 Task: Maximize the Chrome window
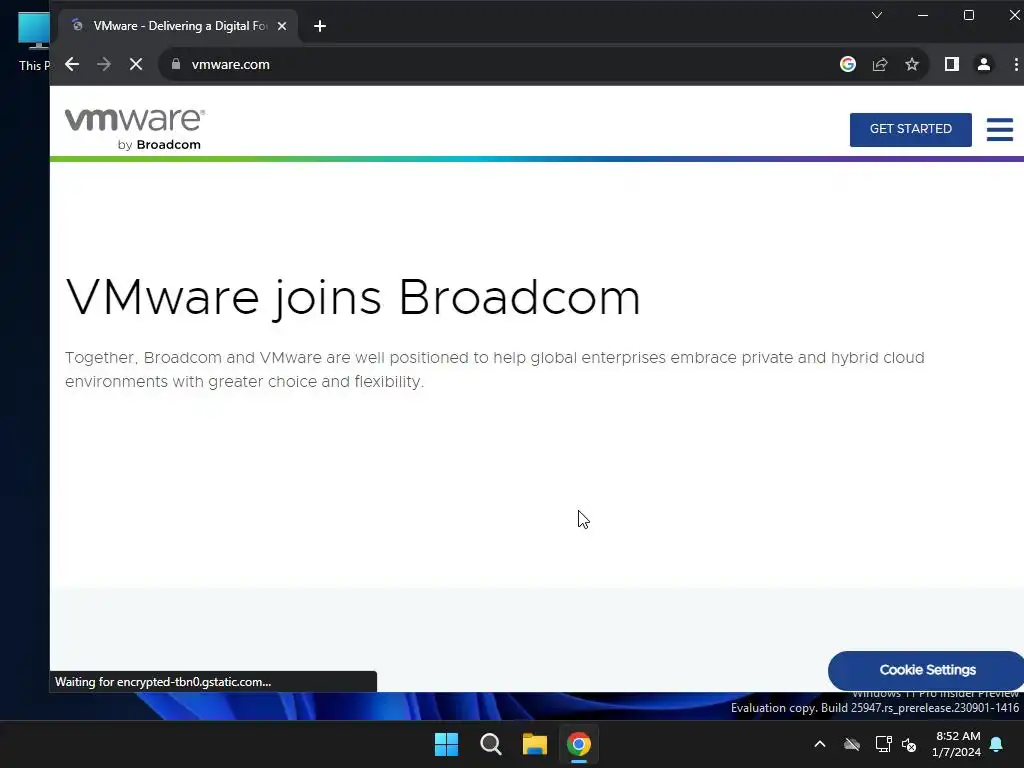point(969,15)
